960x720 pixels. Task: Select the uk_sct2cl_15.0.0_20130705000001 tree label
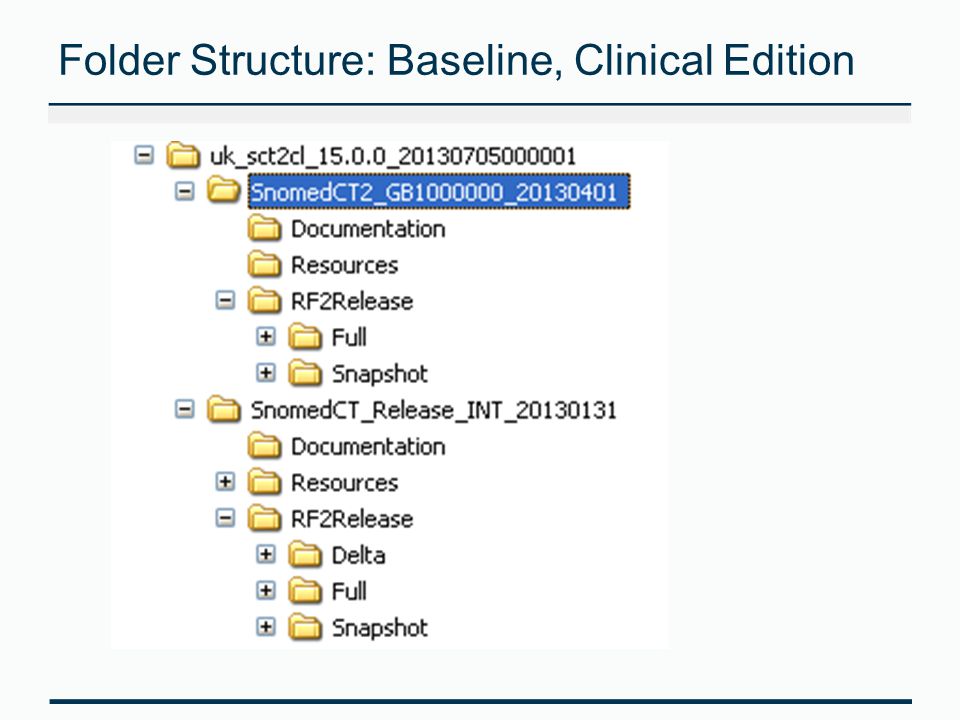[x=392, y=156]
